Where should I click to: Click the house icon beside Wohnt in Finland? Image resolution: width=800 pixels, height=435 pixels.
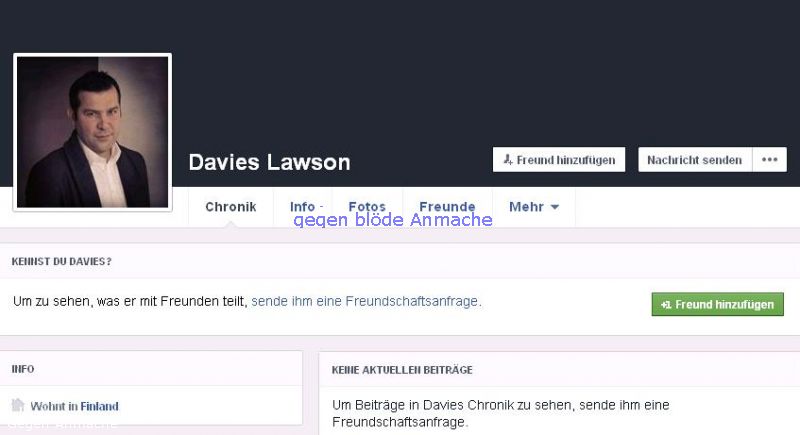click(x=18, y=405)
